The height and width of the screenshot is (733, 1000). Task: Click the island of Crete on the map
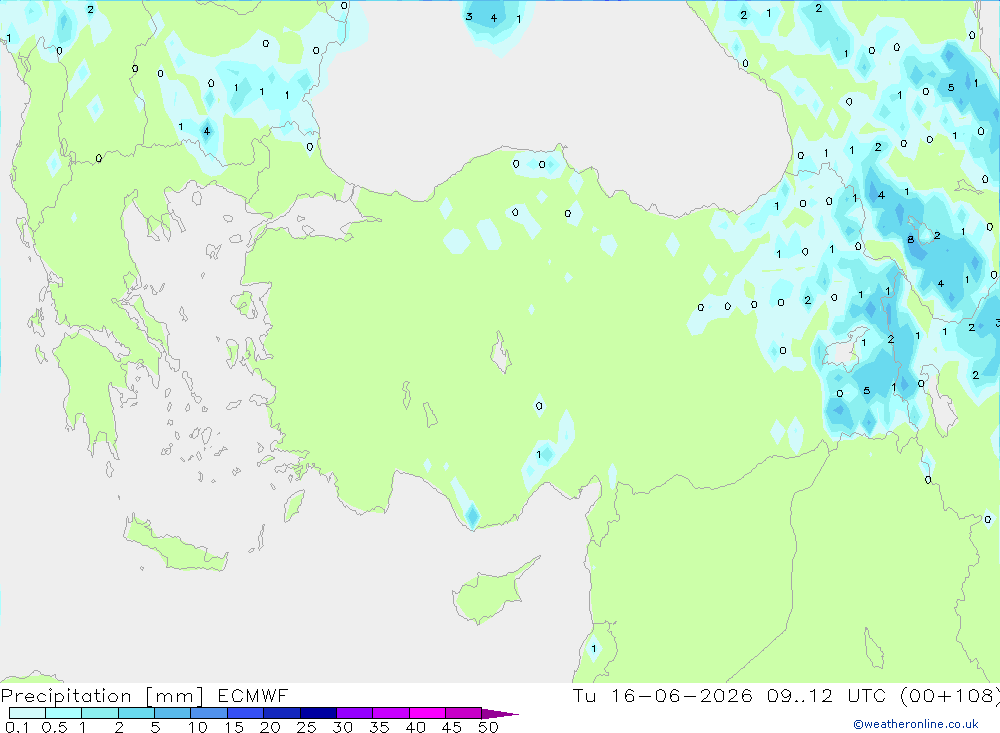[x=175, y=546]
